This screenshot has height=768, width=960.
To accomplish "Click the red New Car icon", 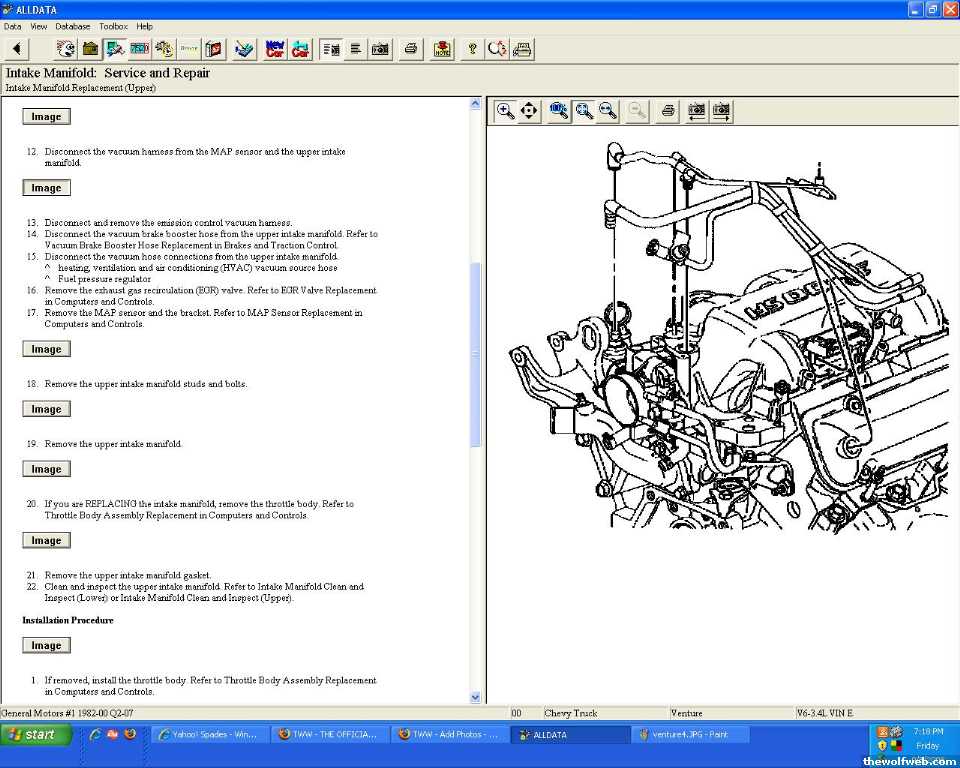I will 275,49.
